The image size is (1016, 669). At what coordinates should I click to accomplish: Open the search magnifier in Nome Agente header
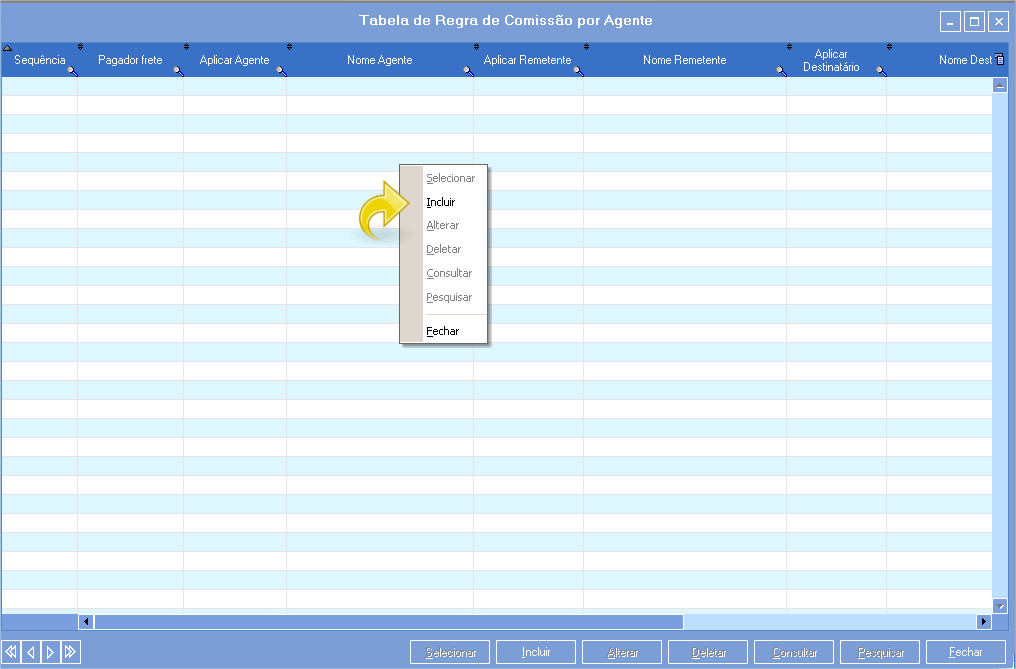pyautogui.click(x=468, y=71)
